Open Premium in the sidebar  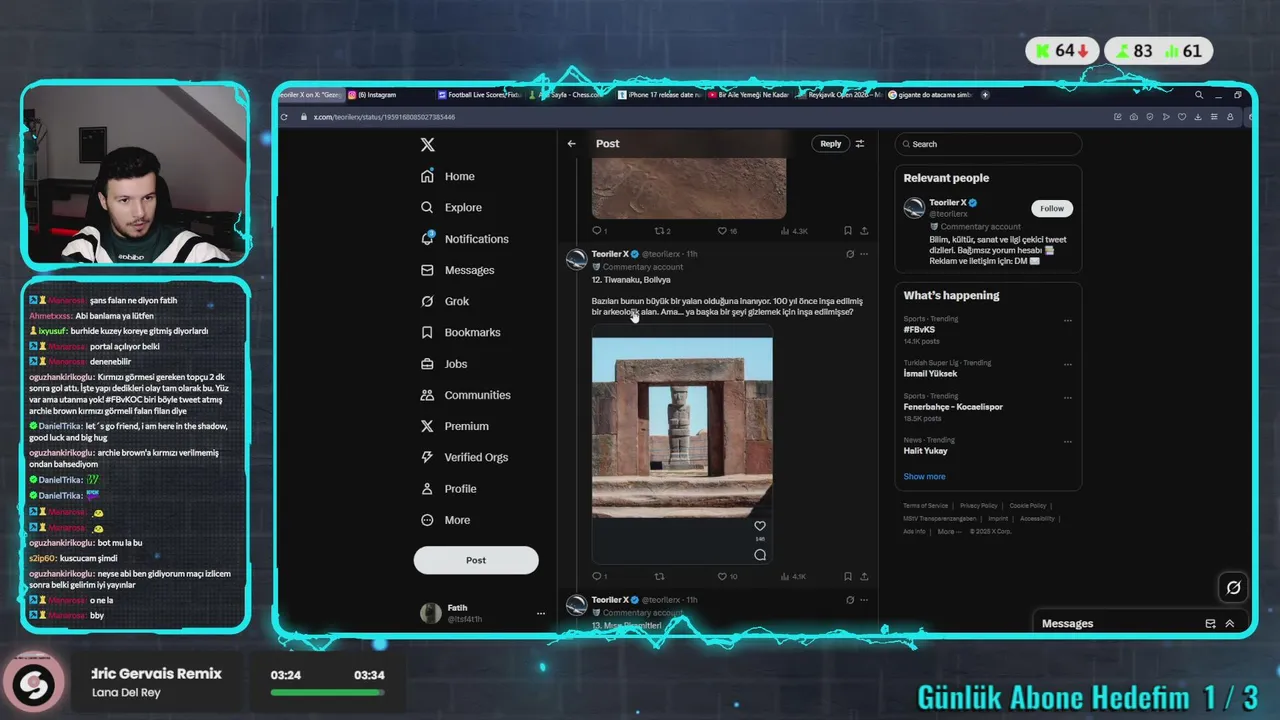454,426
